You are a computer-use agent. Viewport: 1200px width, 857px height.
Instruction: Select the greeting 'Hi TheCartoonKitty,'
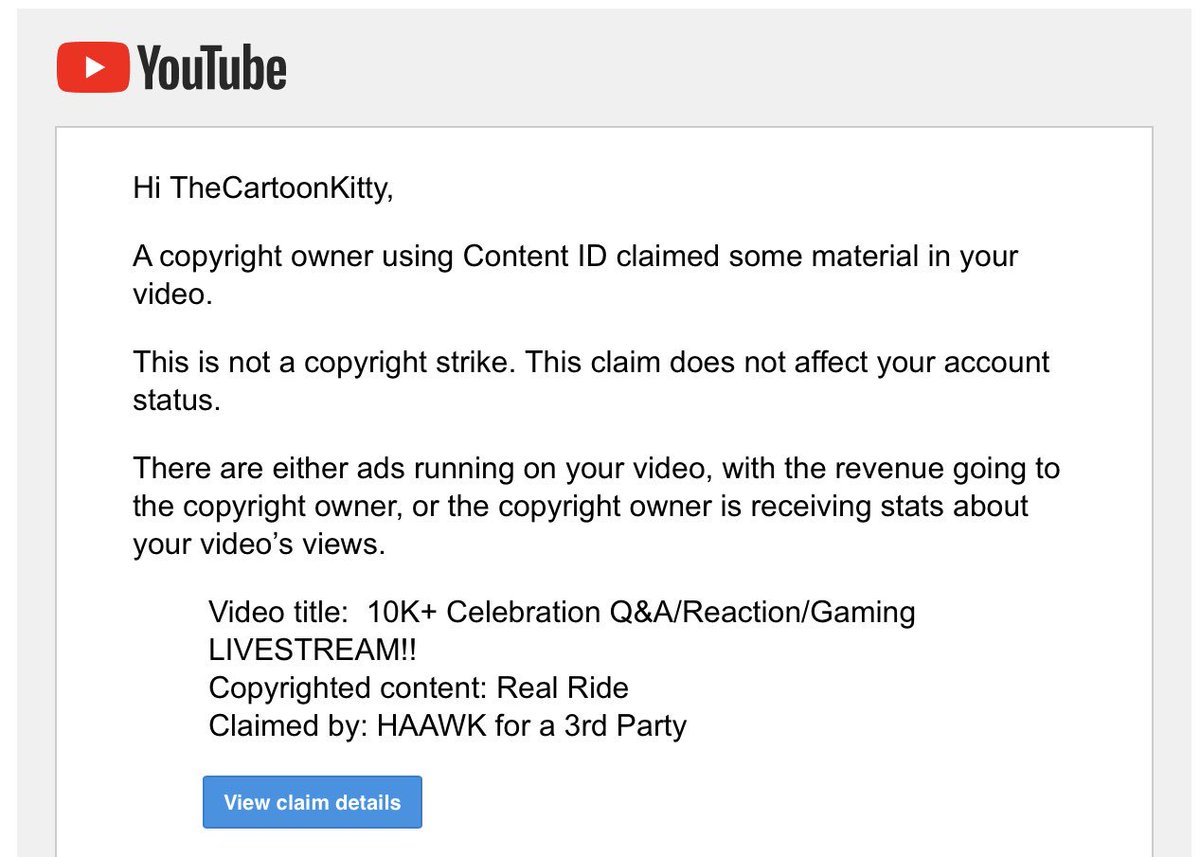tap(264, 188)
